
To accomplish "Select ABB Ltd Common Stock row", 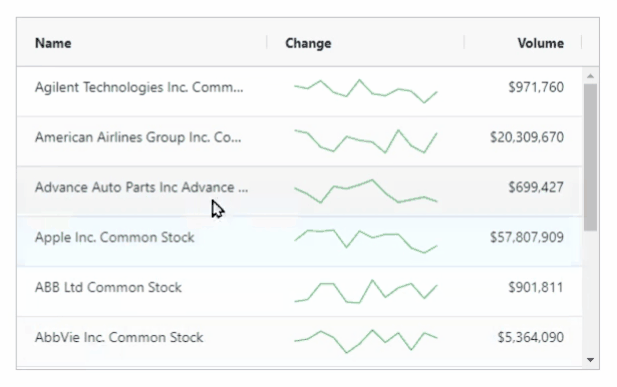I will click(x=299, y=291).
